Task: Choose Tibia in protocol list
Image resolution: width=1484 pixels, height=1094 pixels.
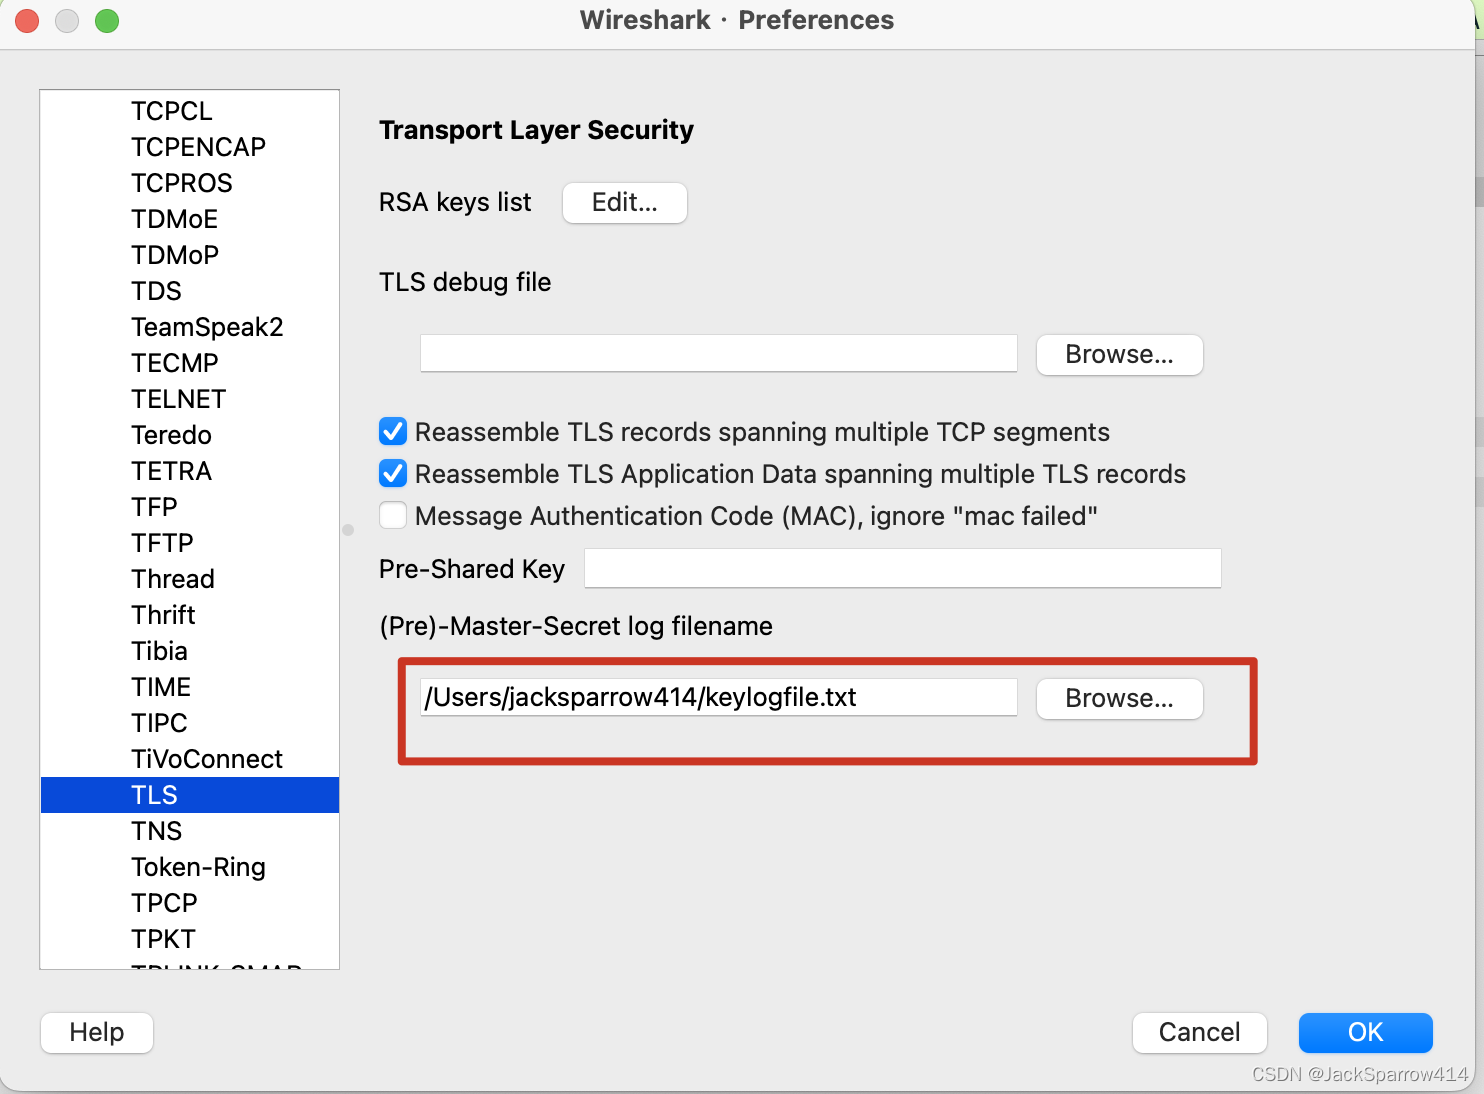Action: pos(190,651)
